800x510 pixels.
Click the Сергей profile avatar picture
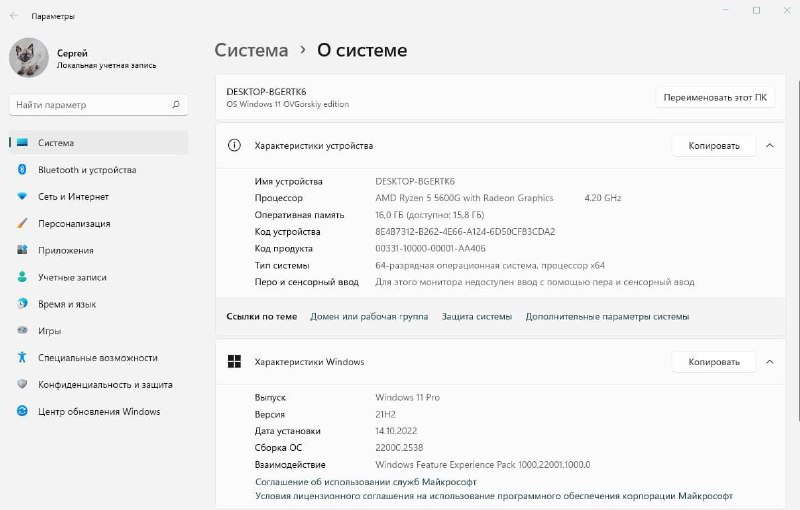tap(29, 58)
